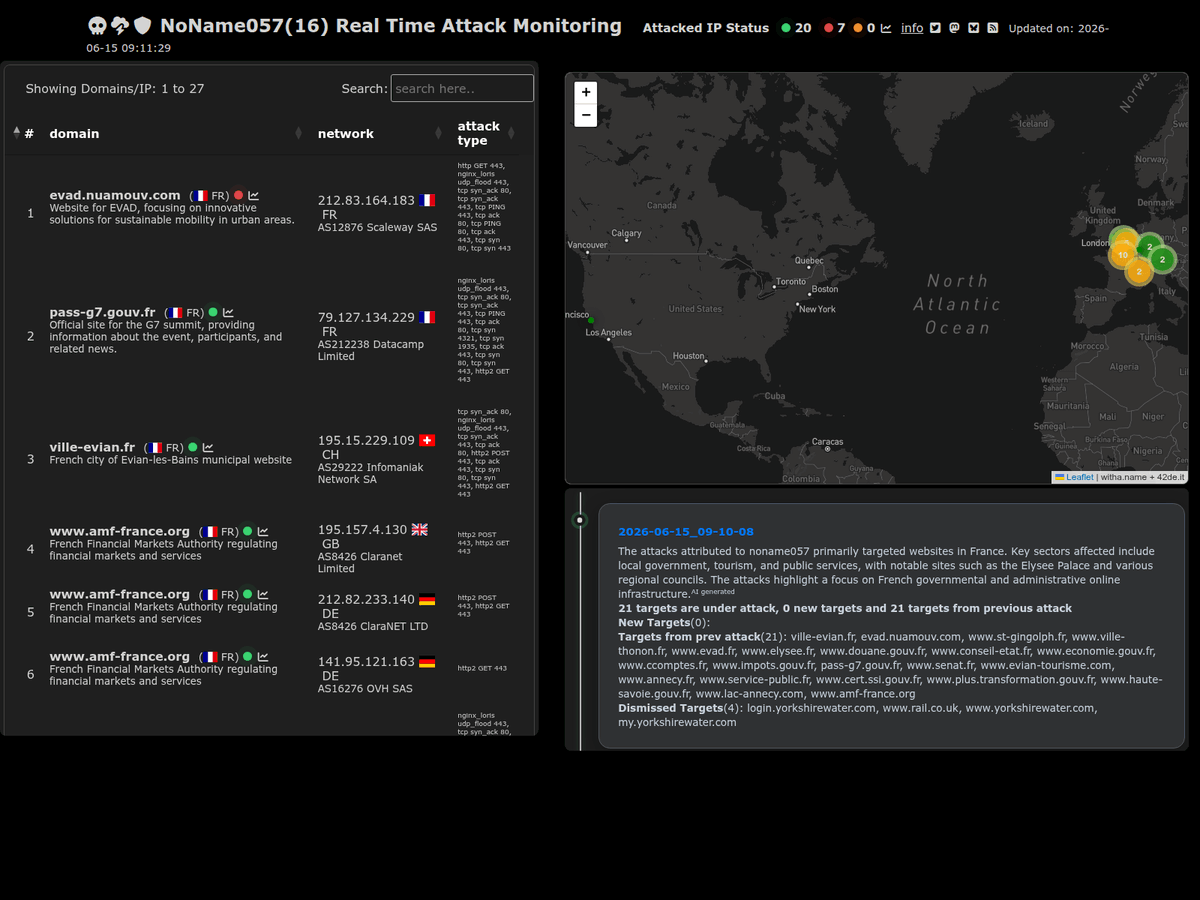Screen dimensions: 1200x900
Task: Click AS29222 Infomaniak Network SA text
Action: click(x=371, y=473)
